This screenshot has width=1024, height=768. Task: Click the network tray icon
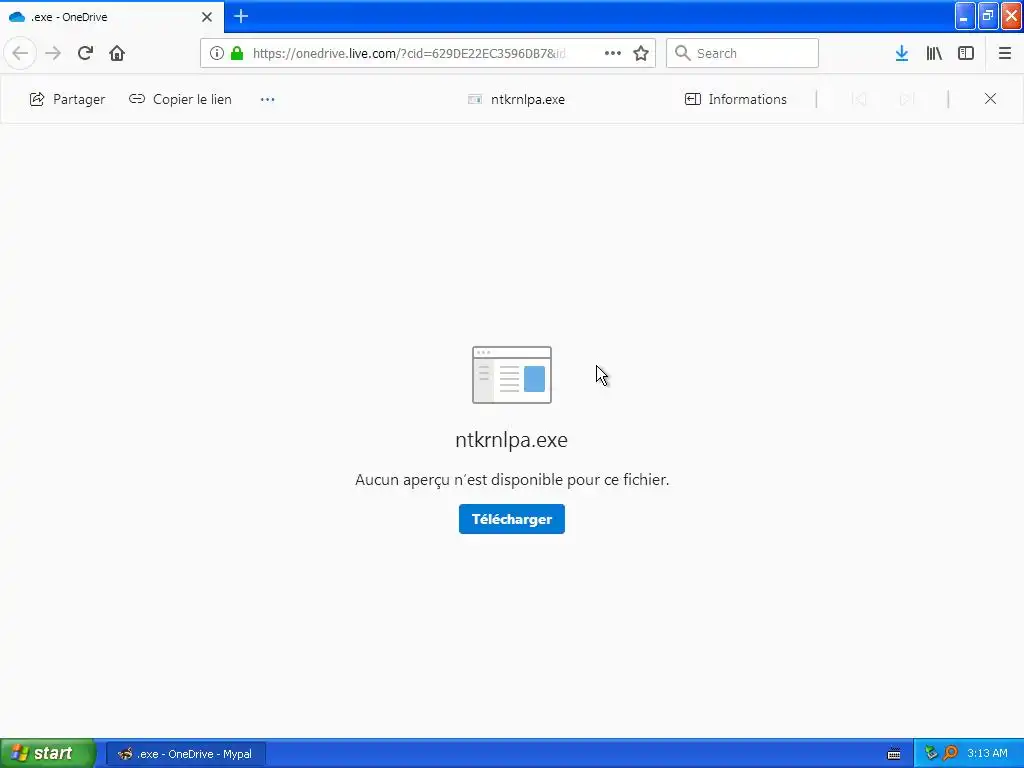click(931, 754)
